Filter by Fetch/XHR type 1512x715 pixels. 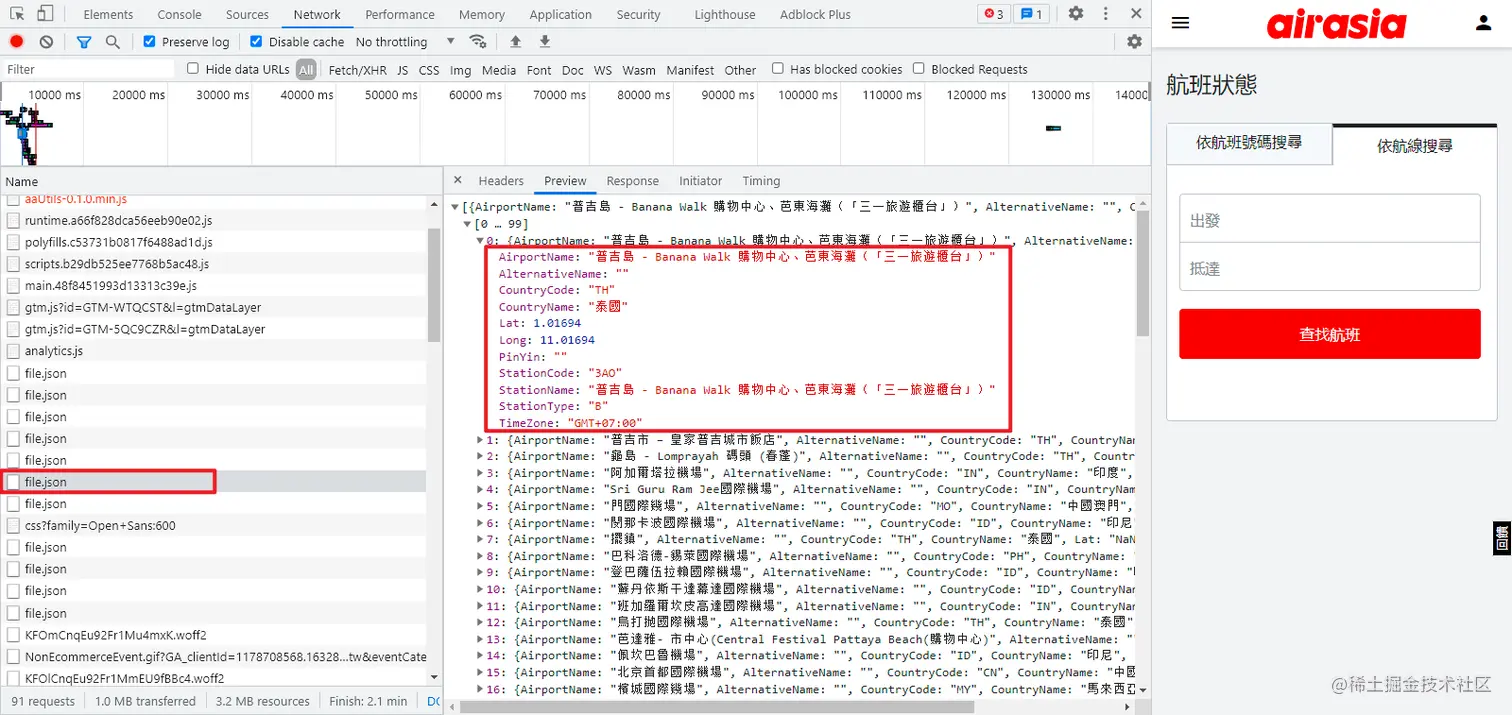[357, 69]
